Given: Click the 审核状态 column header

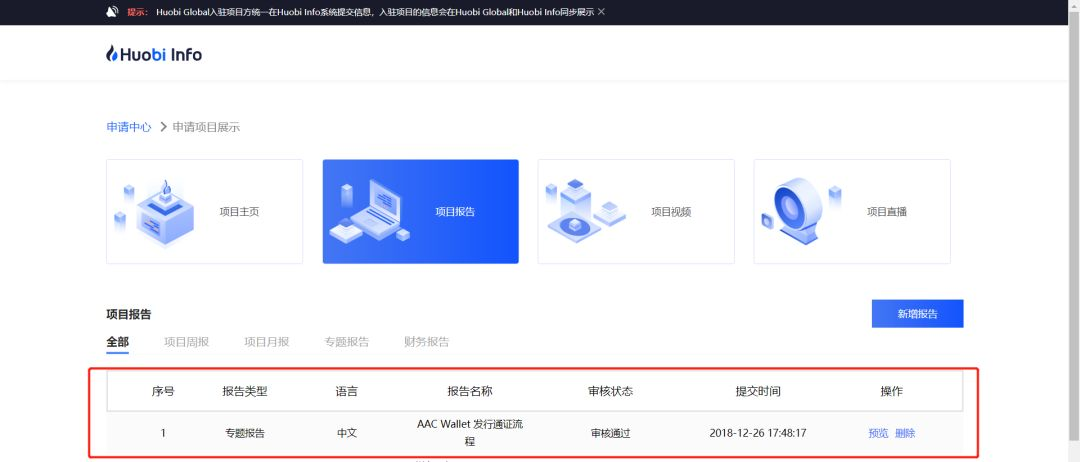Looking at the screenshot, I should point(610,392).
